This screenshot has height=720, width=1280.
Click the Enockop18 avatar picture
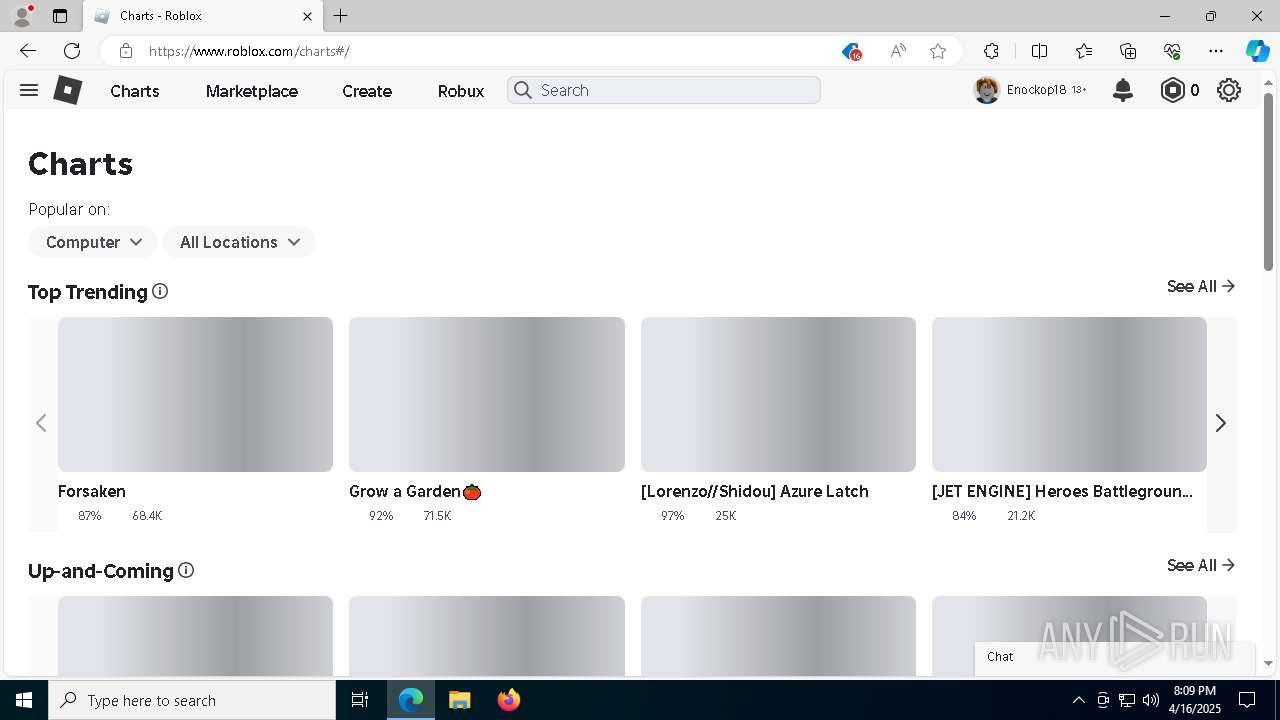(987, 90)
